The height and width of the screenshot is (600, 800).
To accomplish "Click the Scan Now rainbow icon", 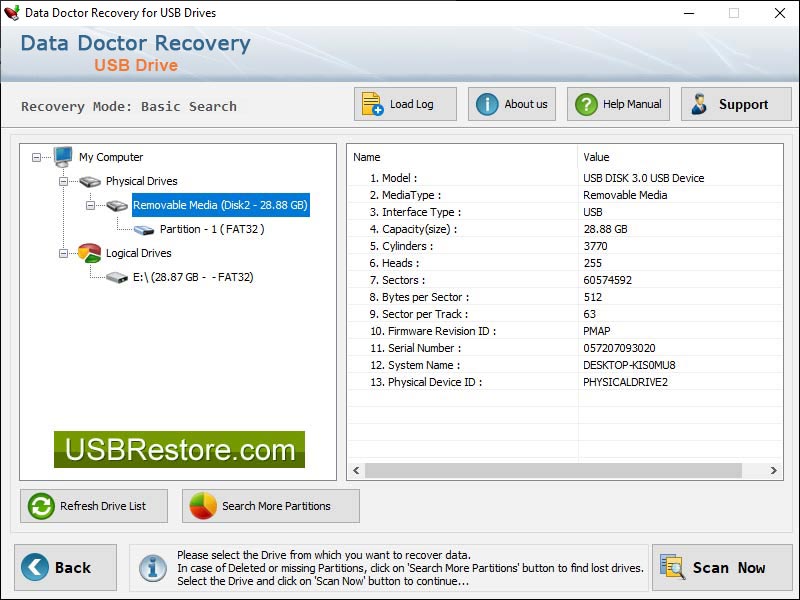I will [672, 567].
